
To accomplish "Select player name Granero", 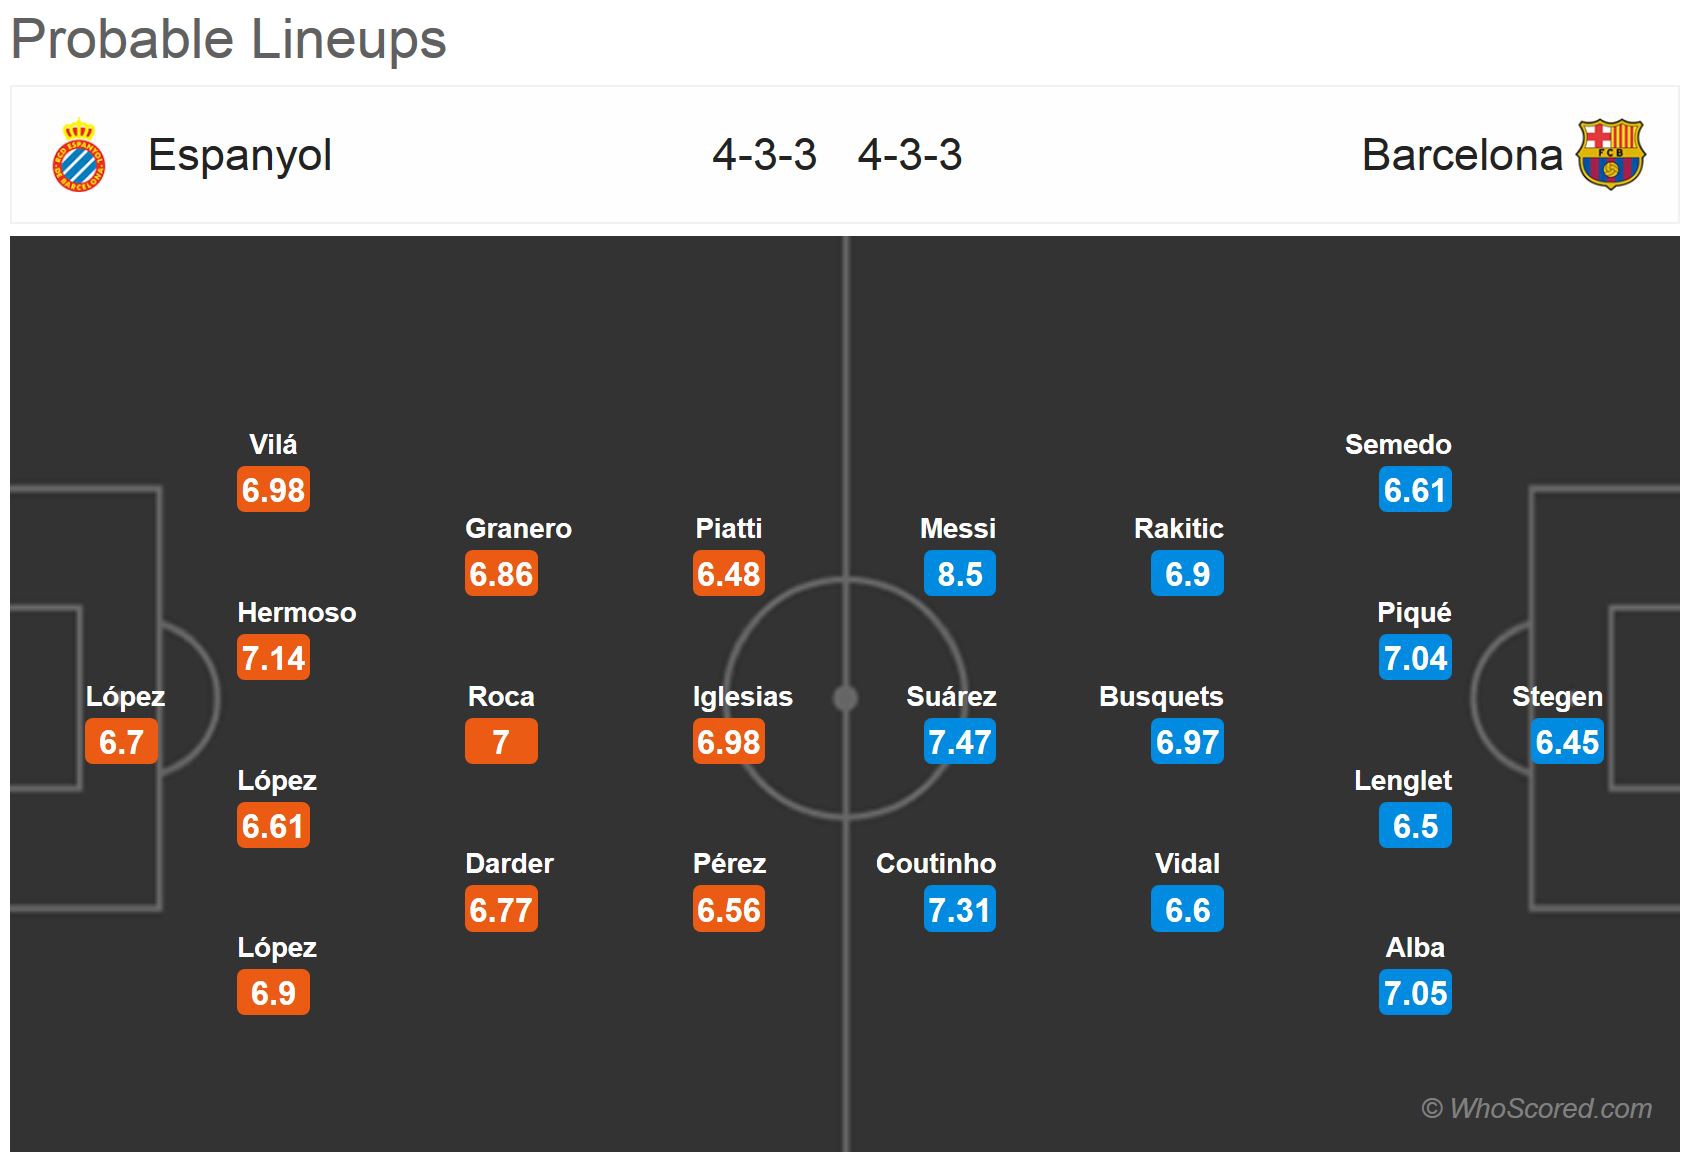I will [518, 528].
